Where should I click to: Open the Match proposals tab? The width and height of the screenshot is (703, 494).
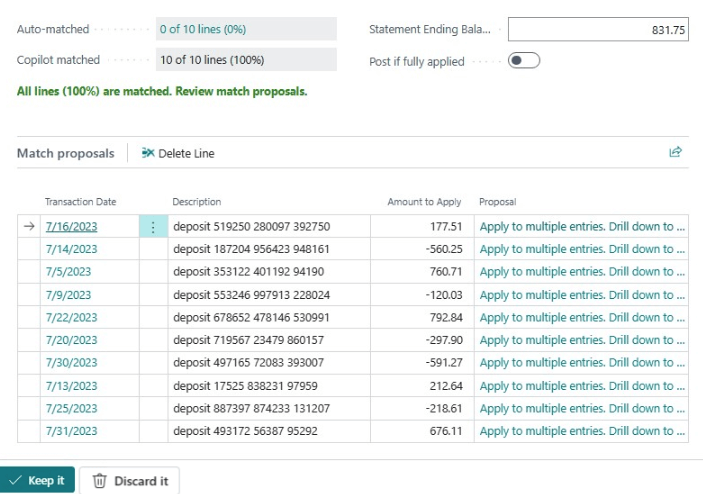65,153
